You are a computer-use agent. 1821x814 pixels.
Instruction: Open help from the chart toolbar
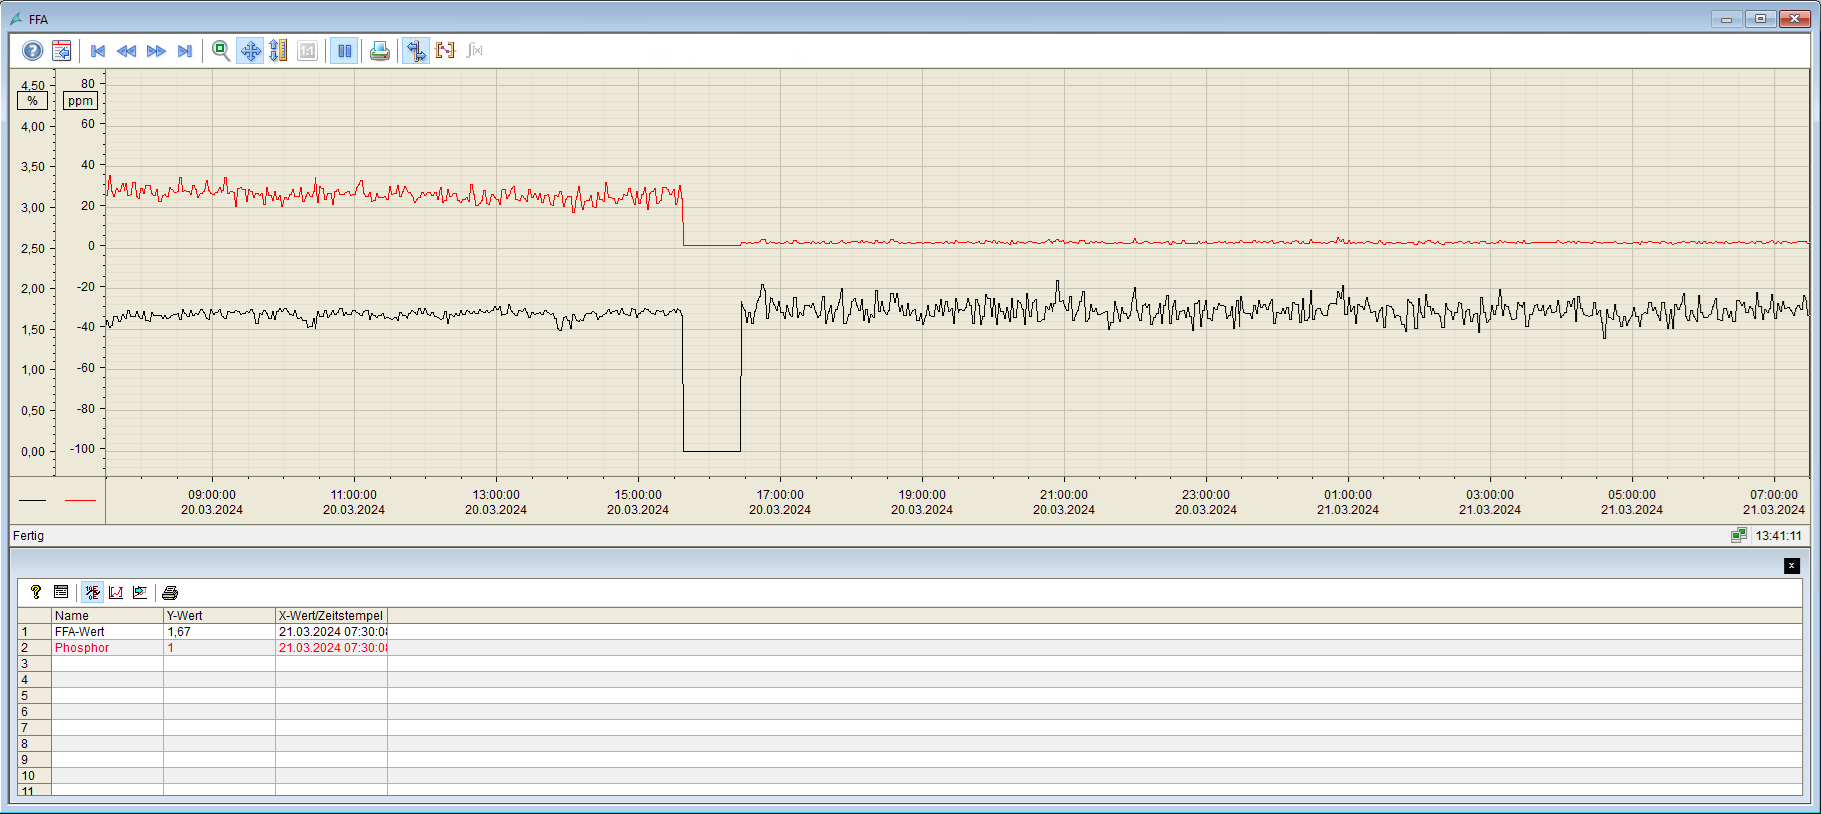click(33, 50)
